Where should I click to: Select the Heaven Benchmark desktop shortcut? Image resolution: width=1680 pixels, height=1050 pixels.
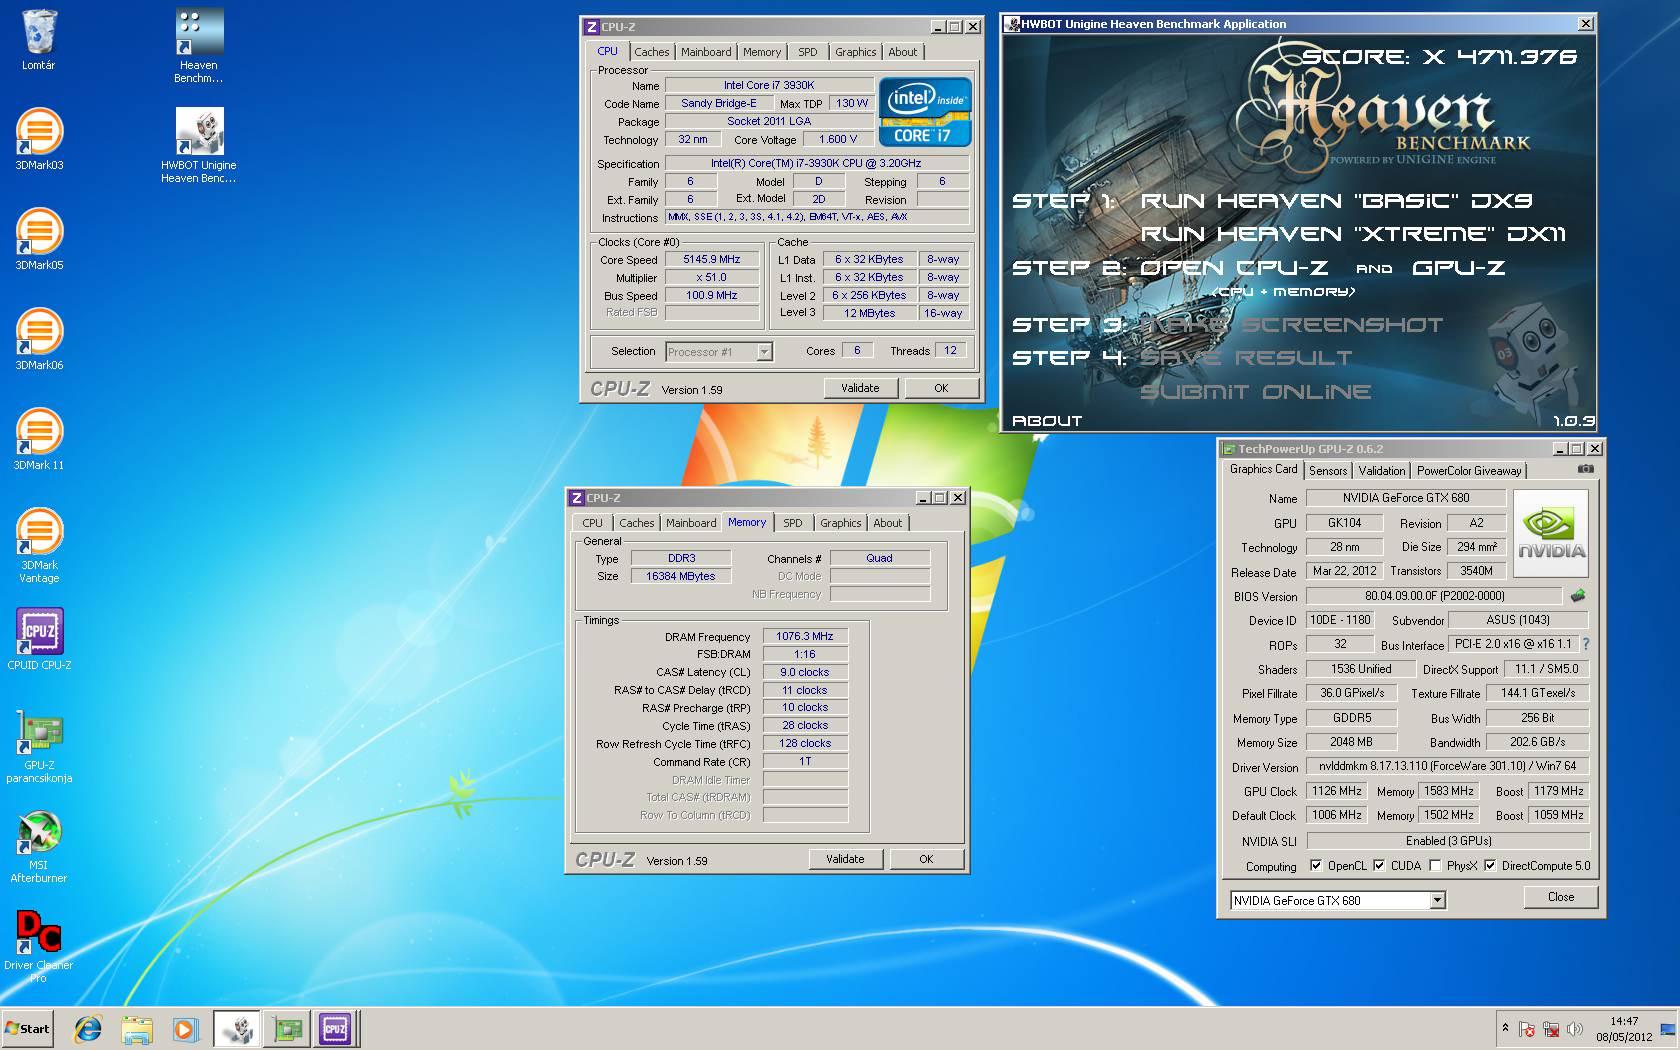click(198, 45)
